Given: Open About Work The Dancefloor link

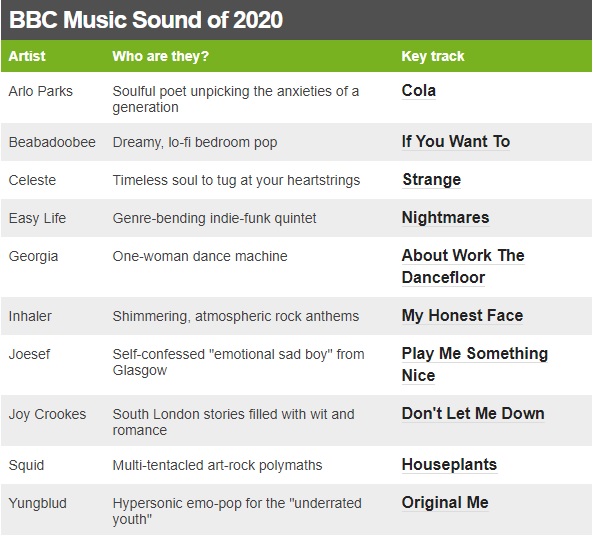Looking at the screenshot, I should tap(463, 266).
